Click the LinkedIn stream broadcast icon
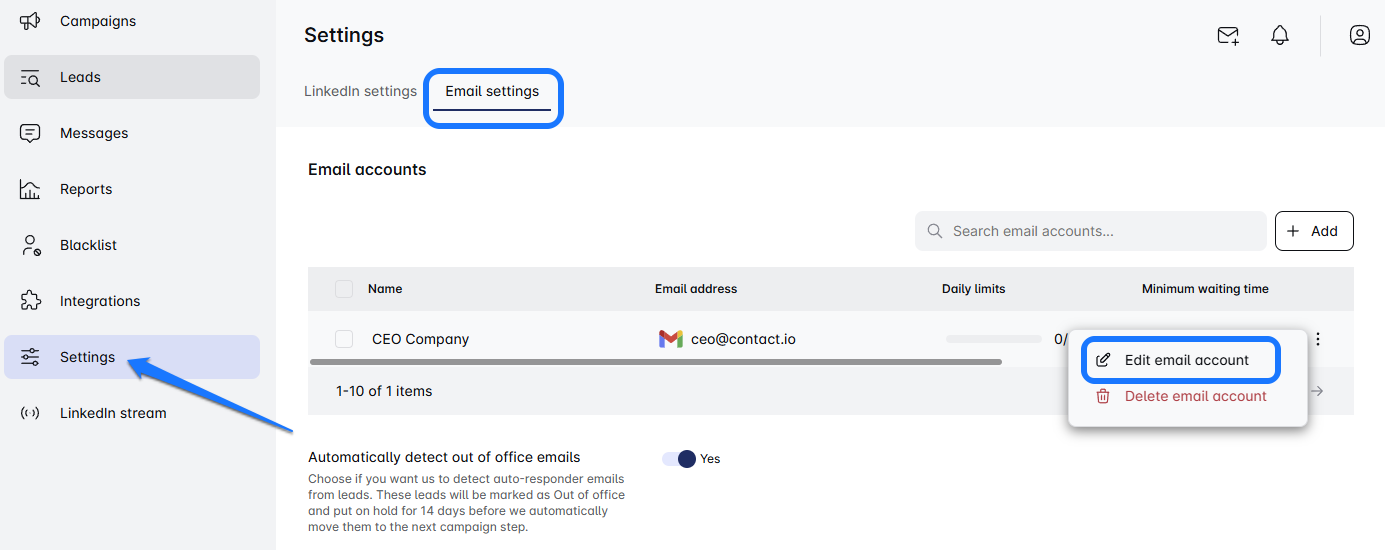The height and width of the screenshot is (550, 1385). [x=30, y=413]
